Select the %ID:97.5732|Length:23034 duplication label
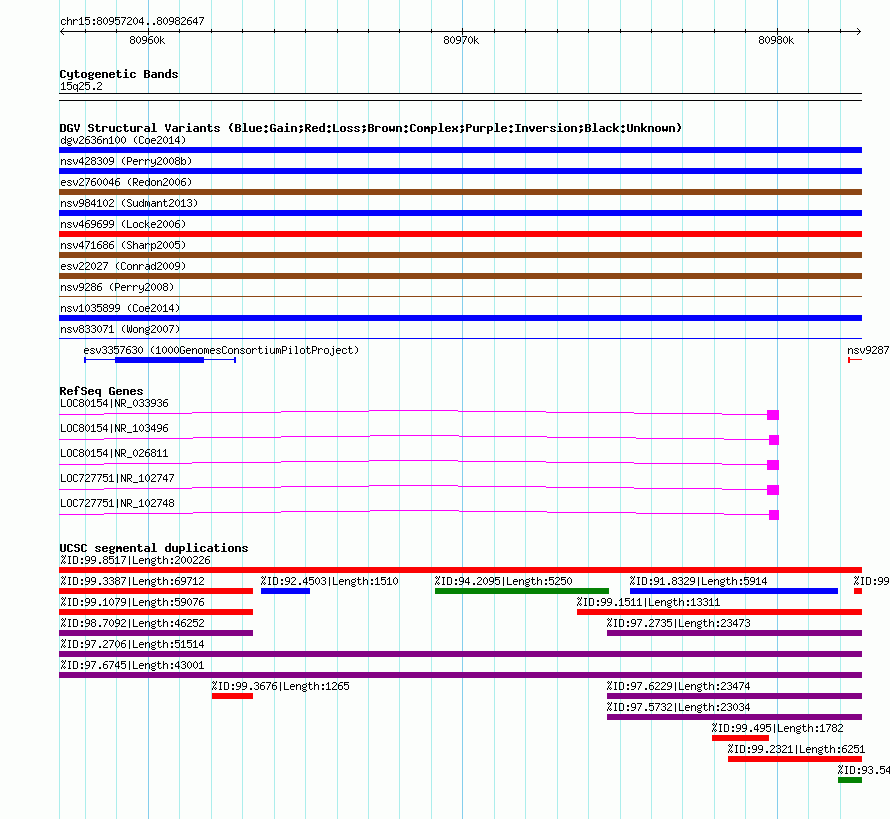 pos(678,707)
